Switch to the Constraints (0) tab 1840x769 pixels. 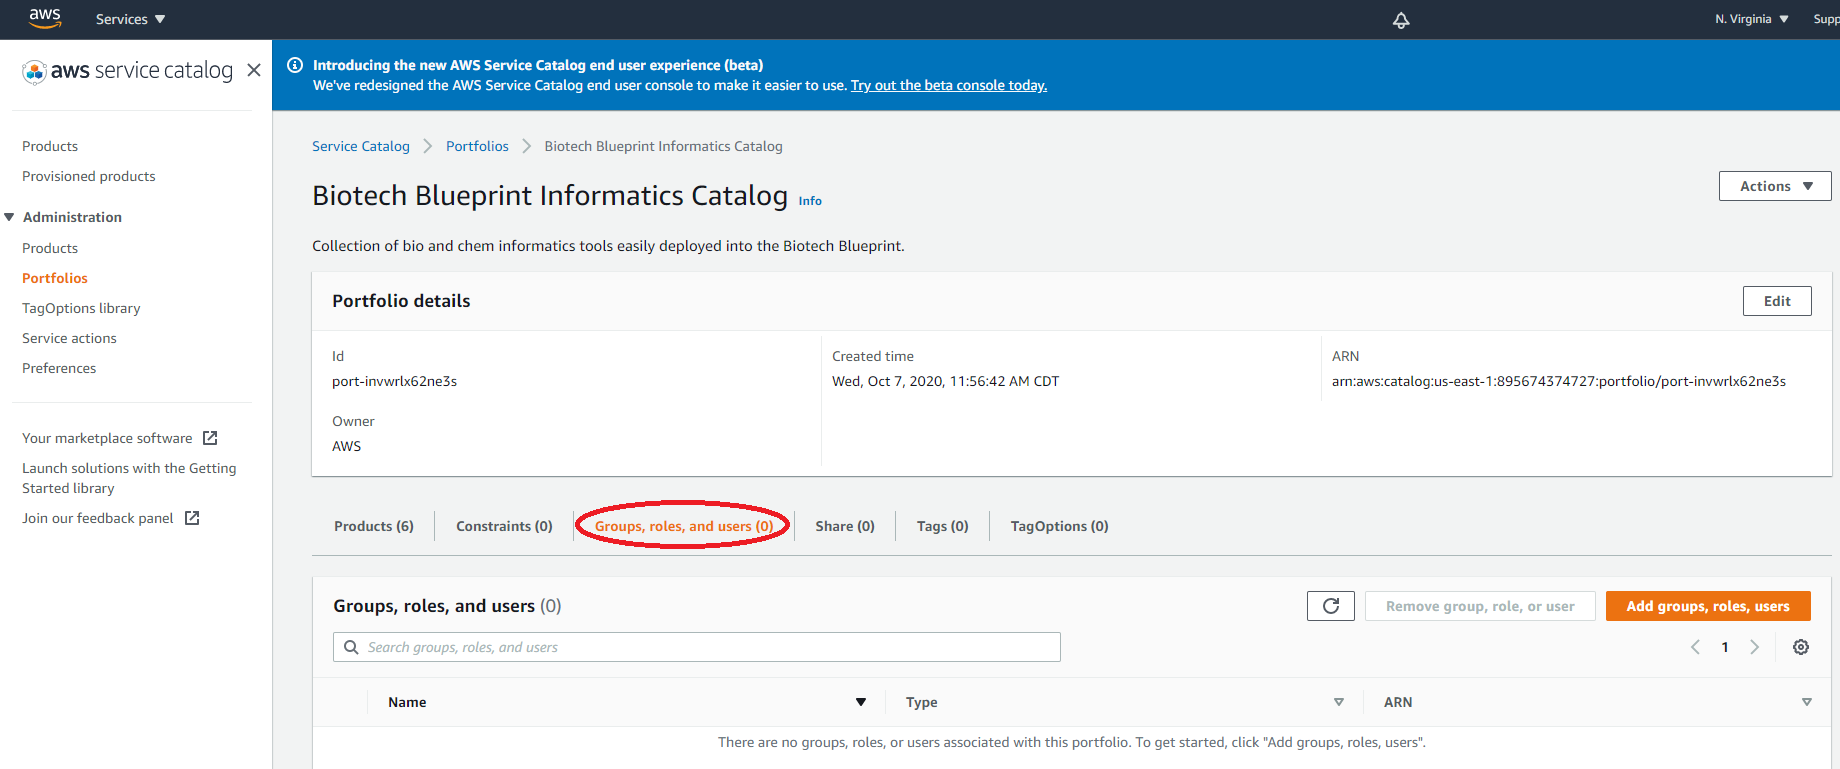click(x=504, y=526)
